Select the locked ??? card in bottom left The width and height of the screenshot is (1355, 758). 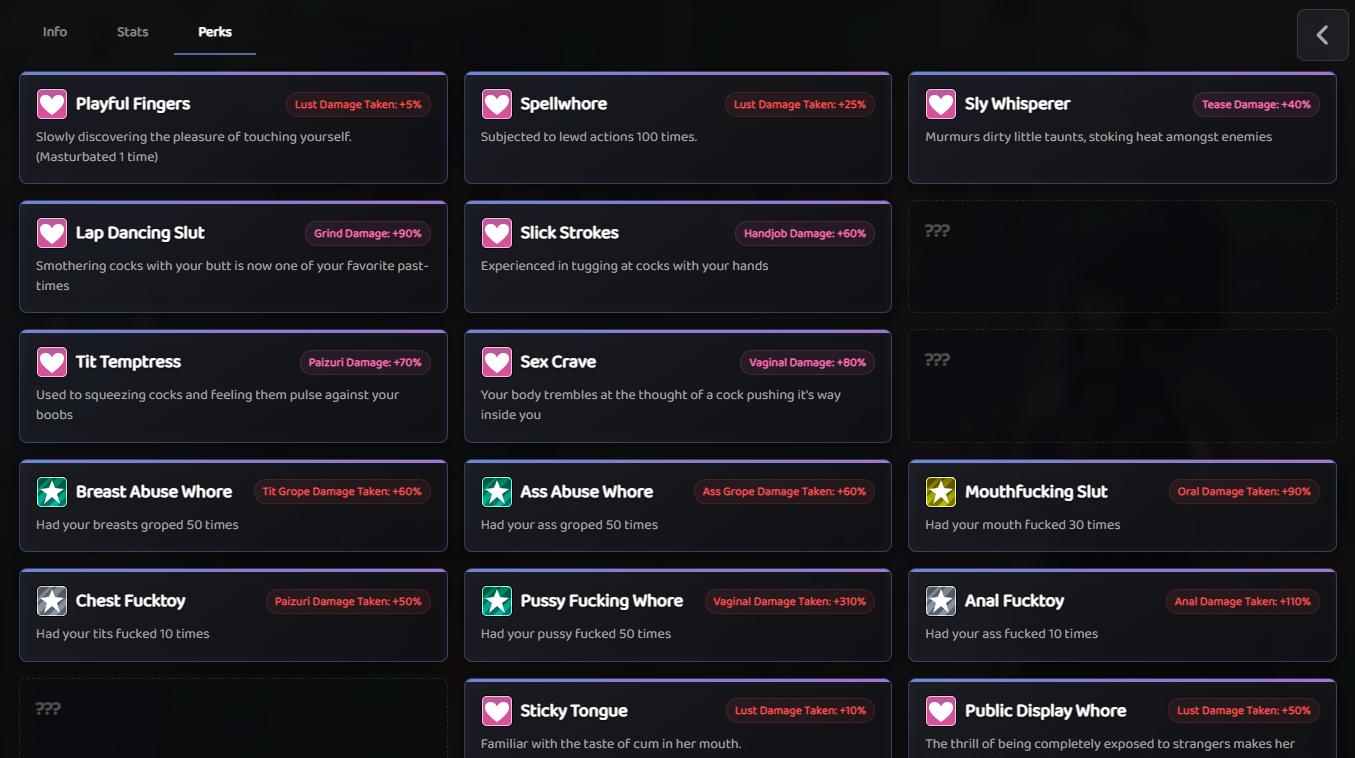(233, 718)
